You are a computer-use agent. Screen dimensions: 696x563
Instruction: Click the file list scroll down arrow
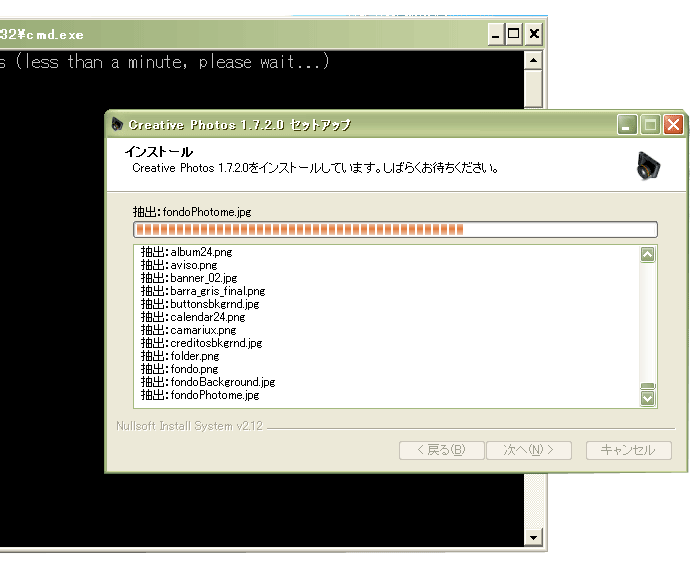[648, 398]
